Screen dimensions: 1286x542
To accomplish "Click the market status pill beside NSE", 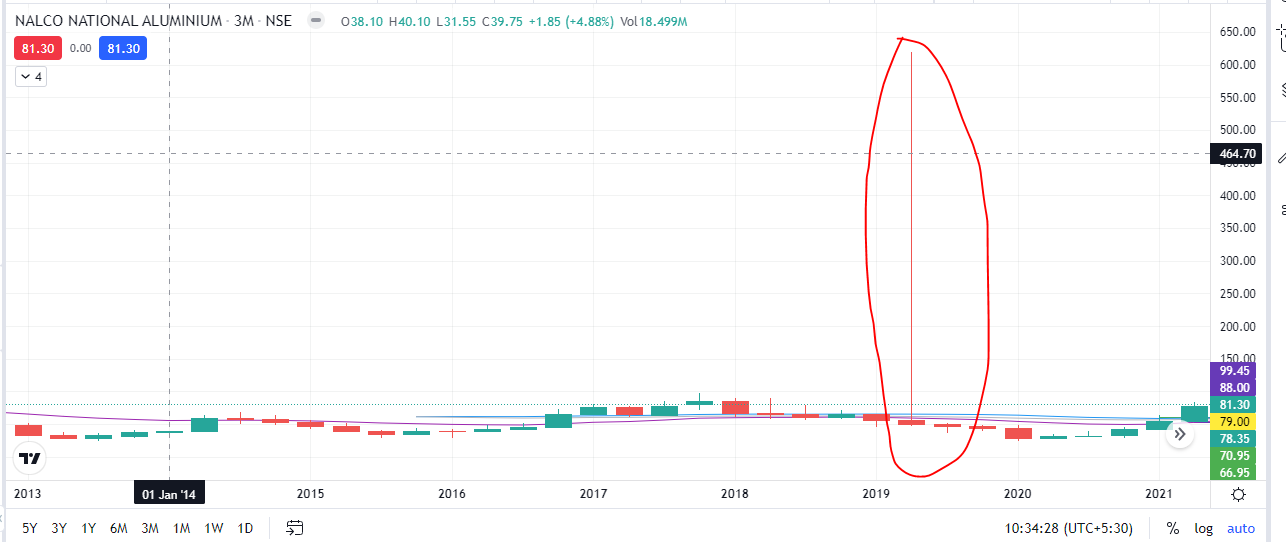I will tap(314, 21).
